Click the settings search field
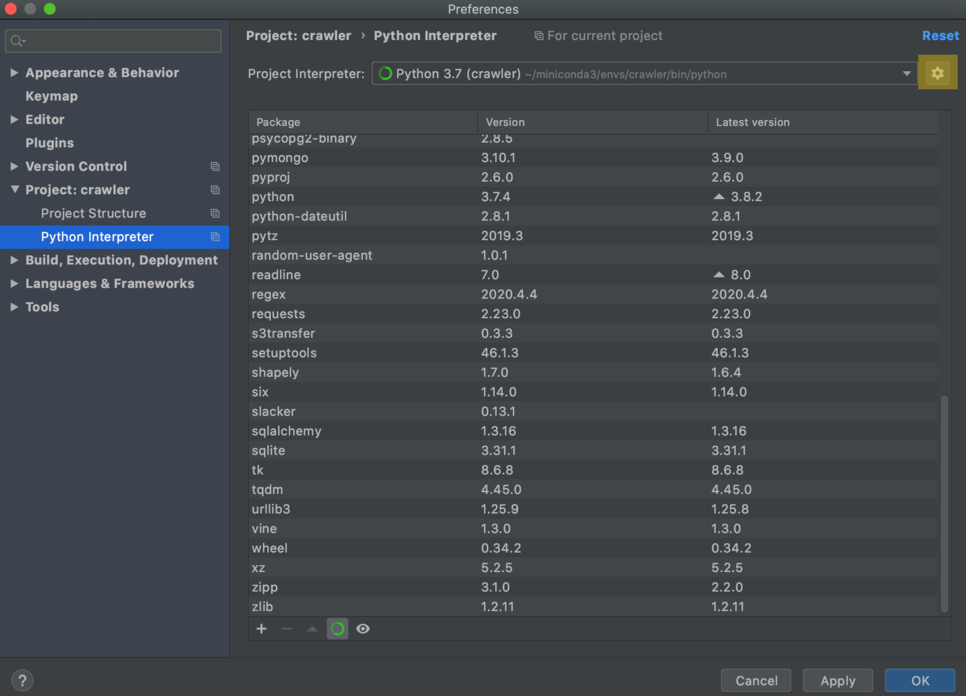 [113, 41]
